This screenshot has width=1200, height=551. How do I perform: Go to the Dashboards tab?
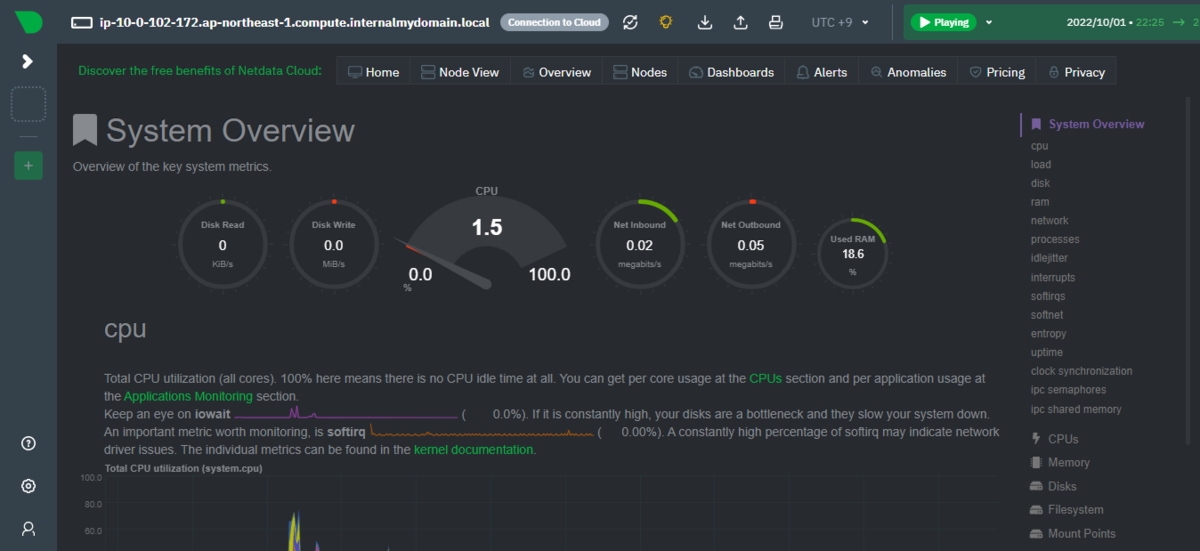point(732,72)
